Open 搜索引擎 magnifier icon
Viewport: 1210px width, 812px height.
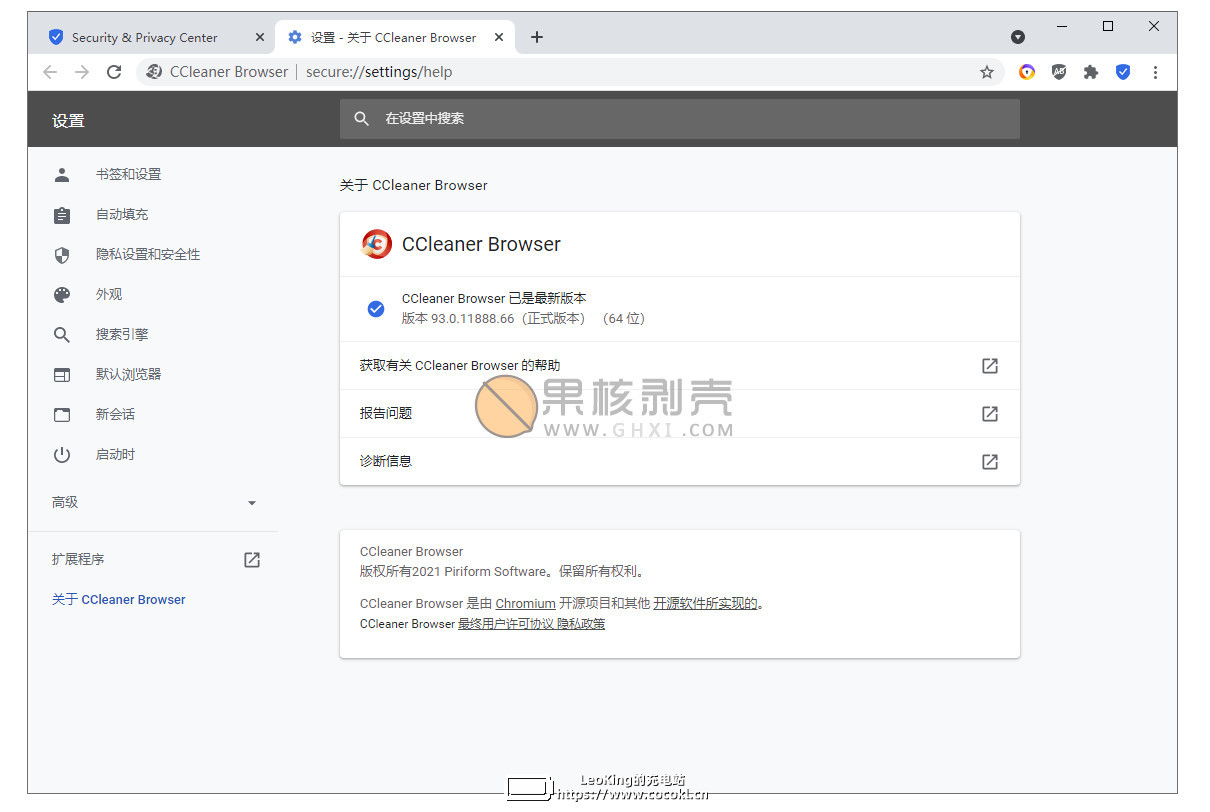click(x=62, y=334)
